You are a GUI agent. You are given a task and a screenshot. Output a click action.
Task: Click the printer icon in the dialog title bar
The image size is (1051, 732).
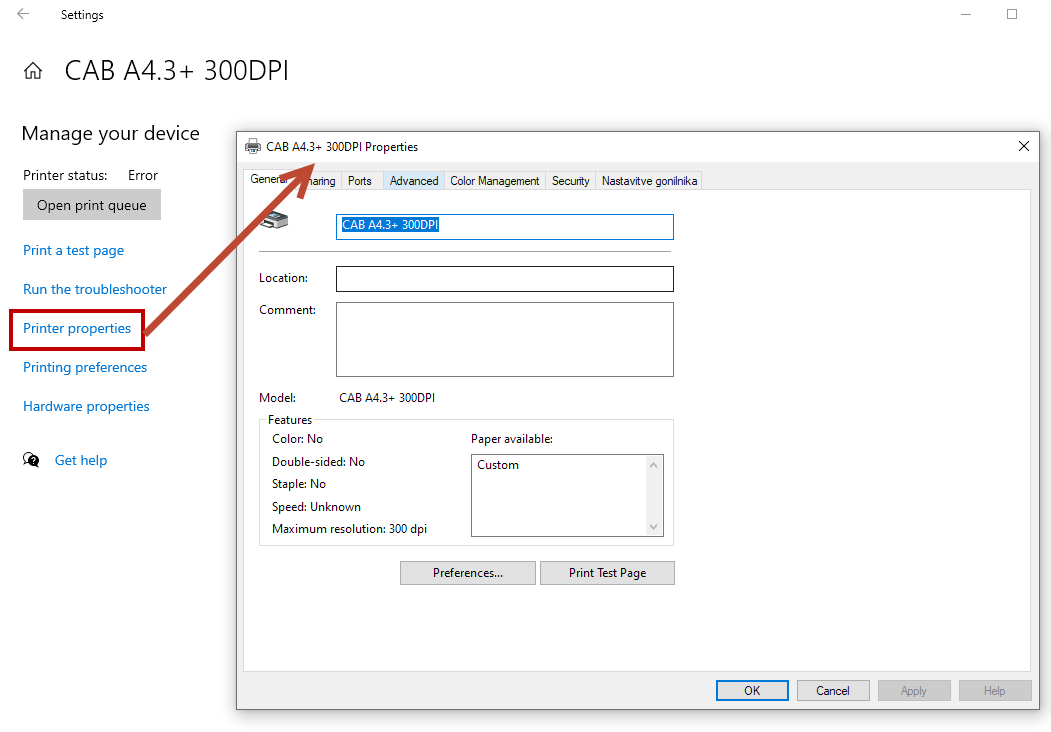point(253,147)
